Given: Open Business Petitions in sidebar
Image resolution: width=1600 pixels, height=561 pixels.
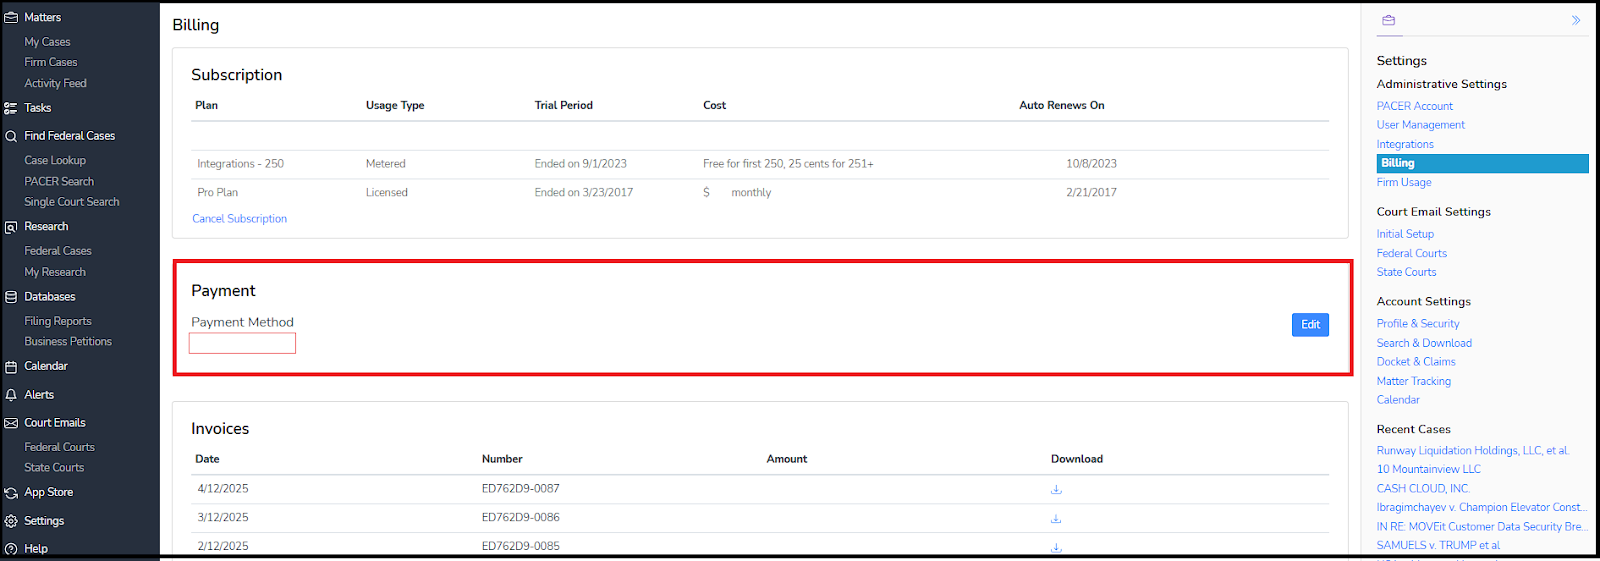Looking at the screenshot, I should (68, 342).
